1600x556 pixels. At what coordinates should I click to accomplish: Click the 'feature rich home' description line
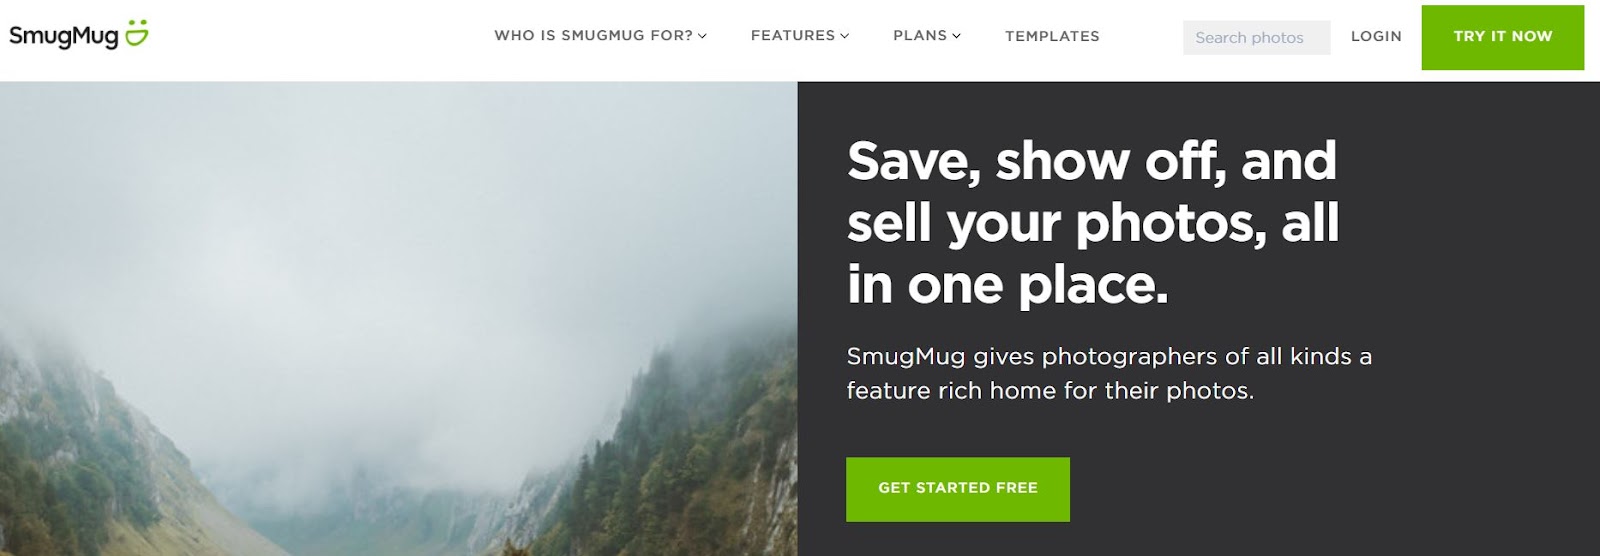[1050, 391]
